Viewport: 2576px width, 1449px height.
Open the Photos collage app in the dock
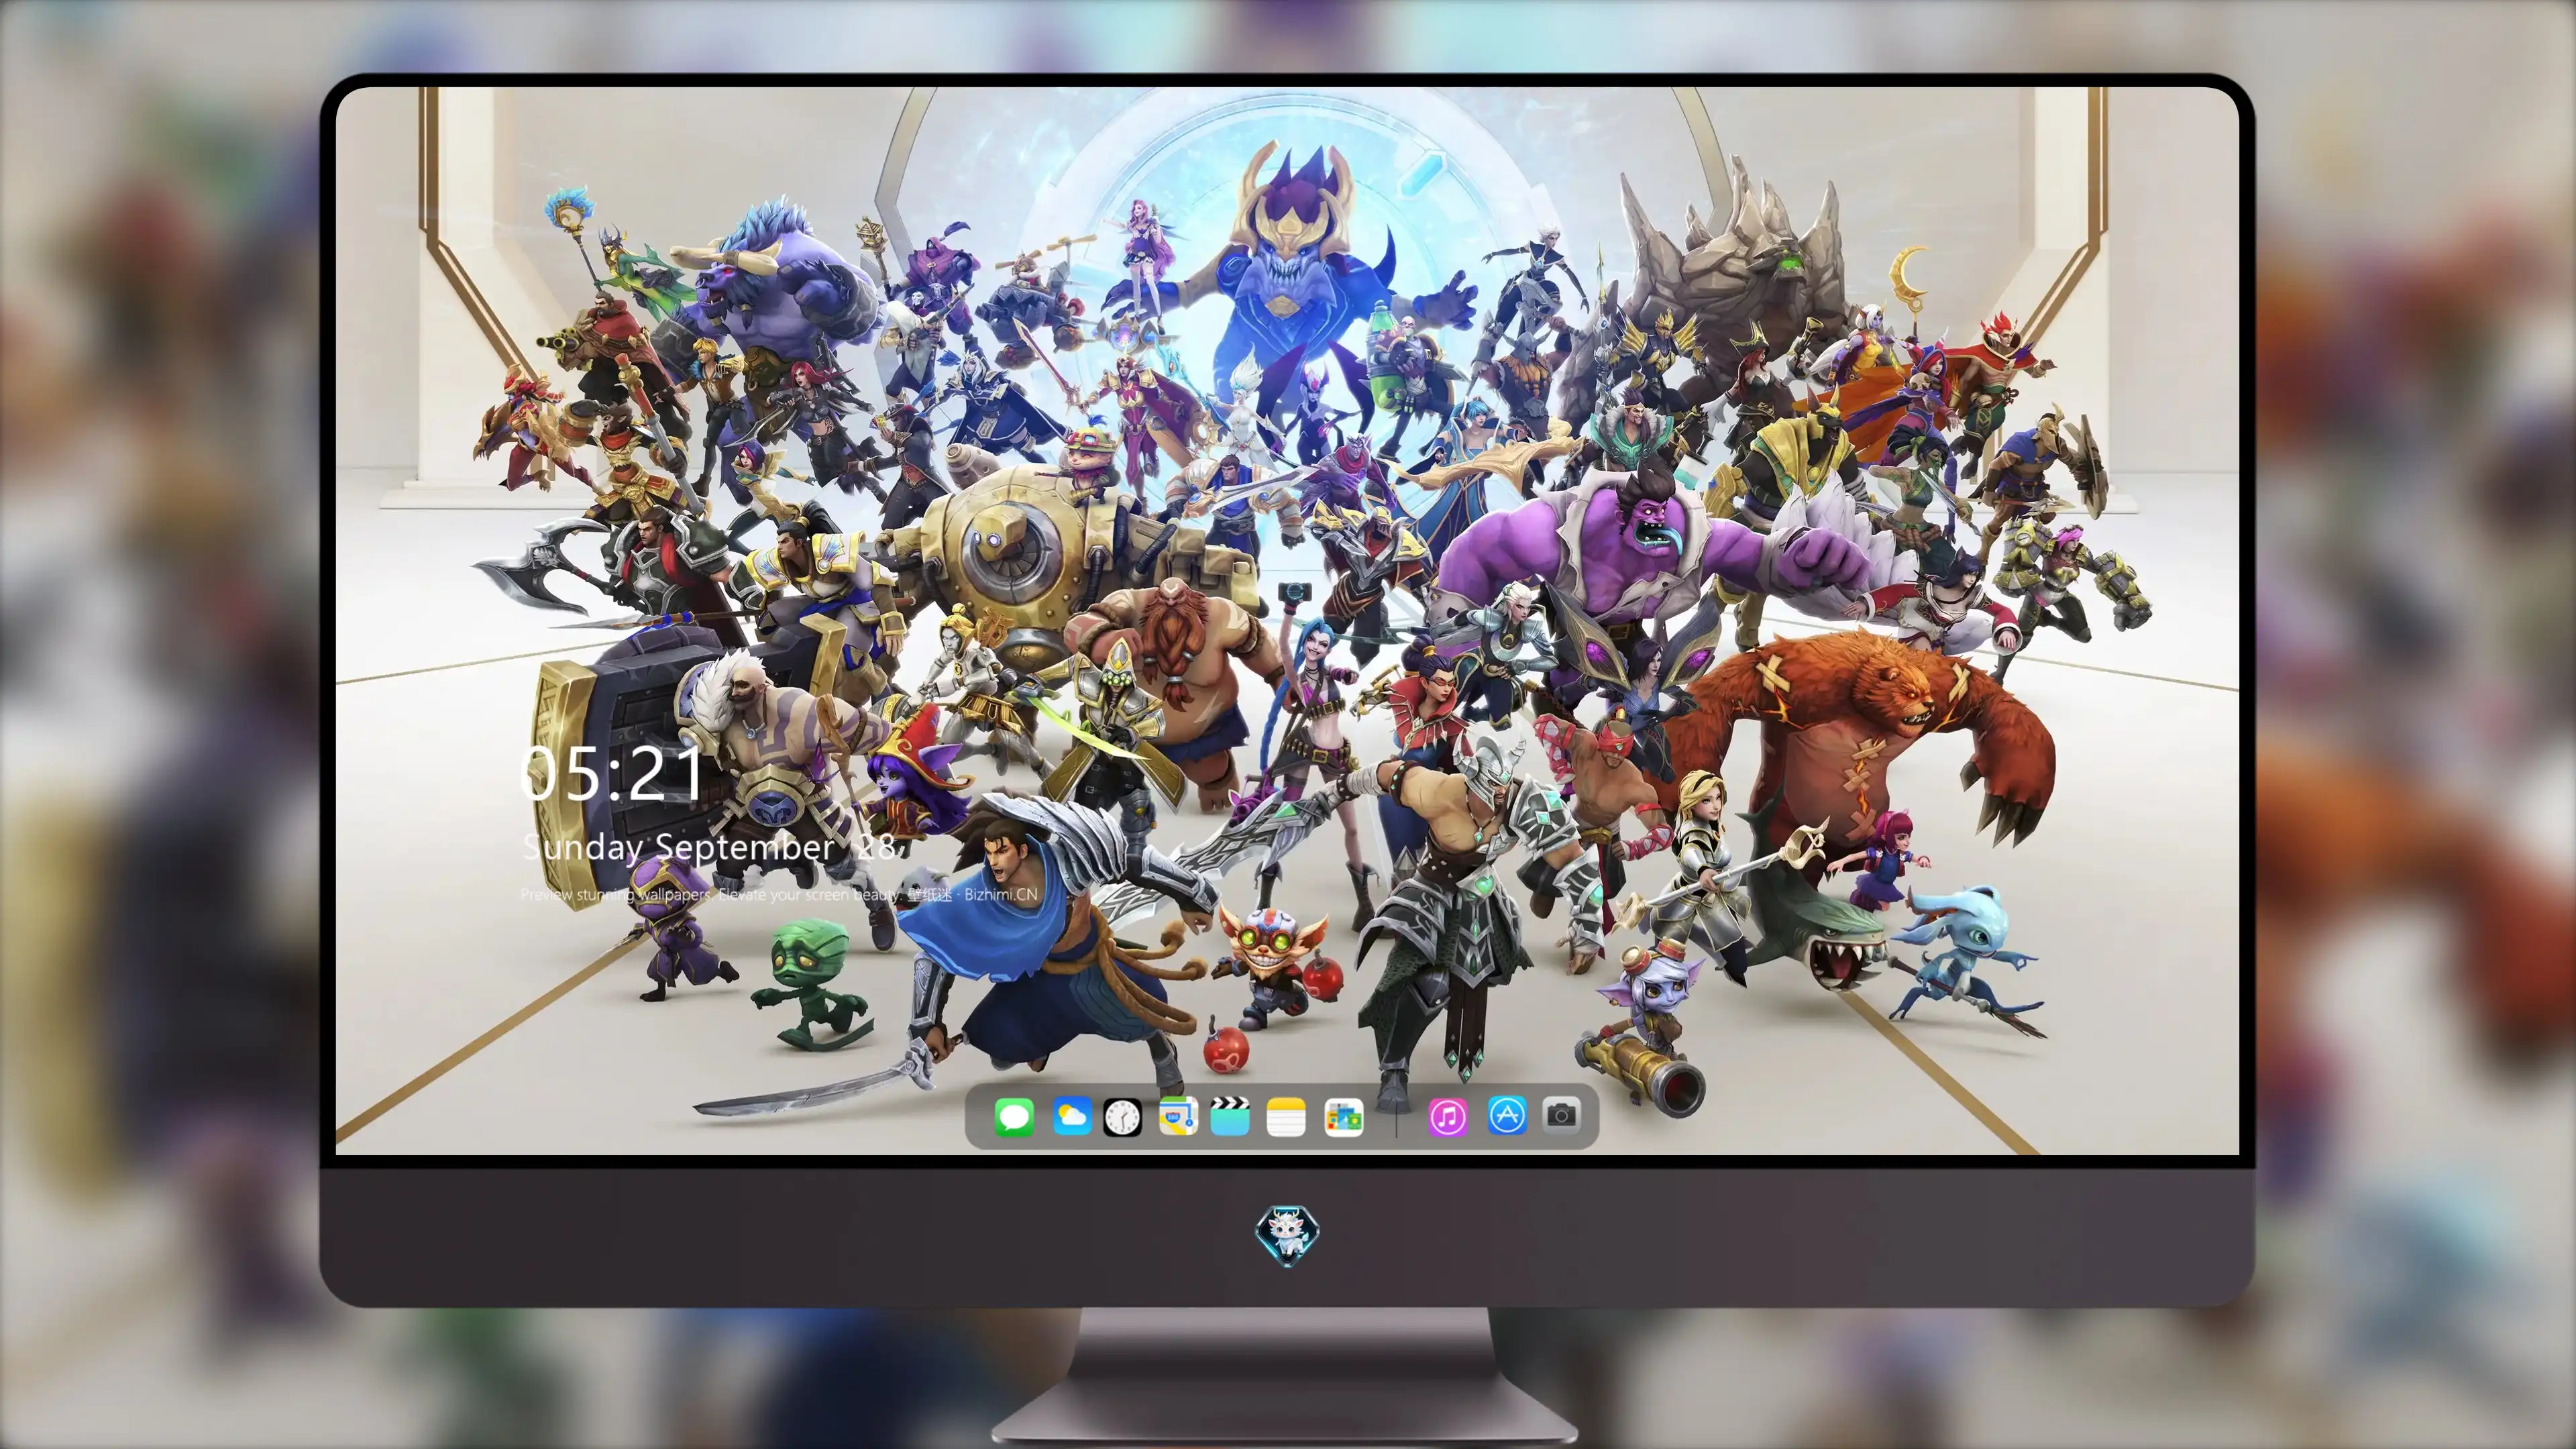[x=1343, y=1117]
